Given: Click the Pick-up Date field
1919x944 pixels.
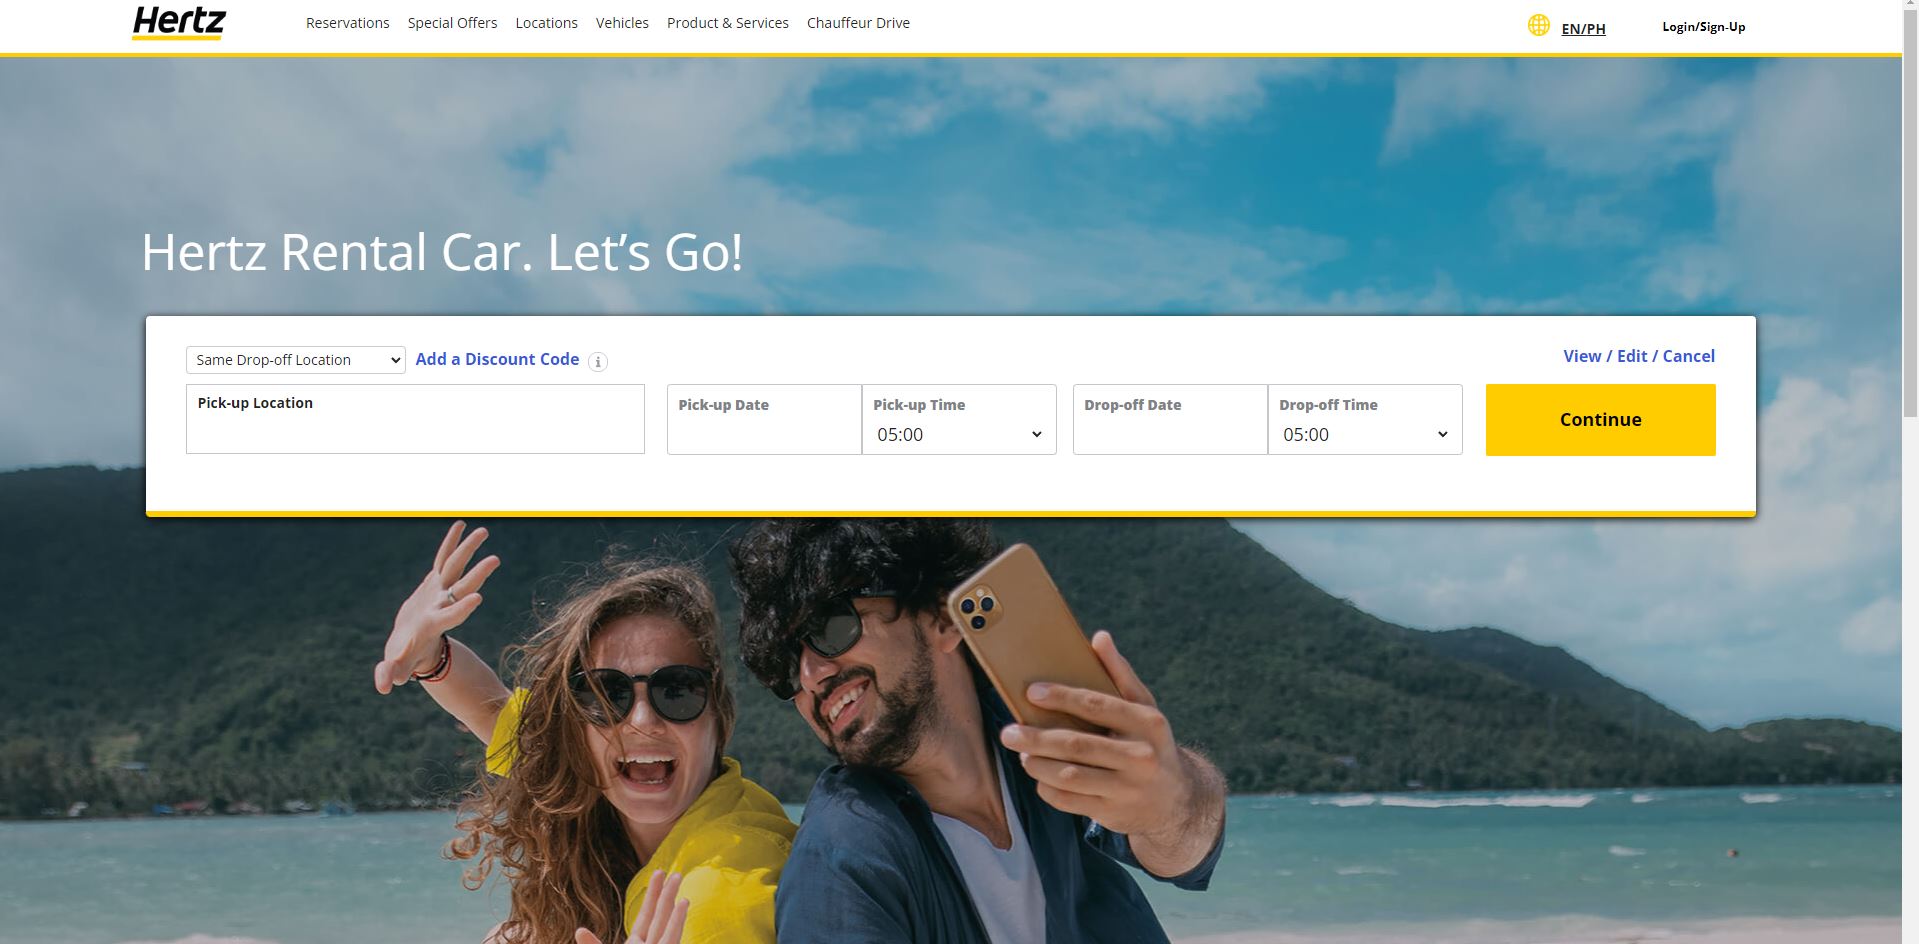Looking at the screenshot, I should (x=764, y=419).
